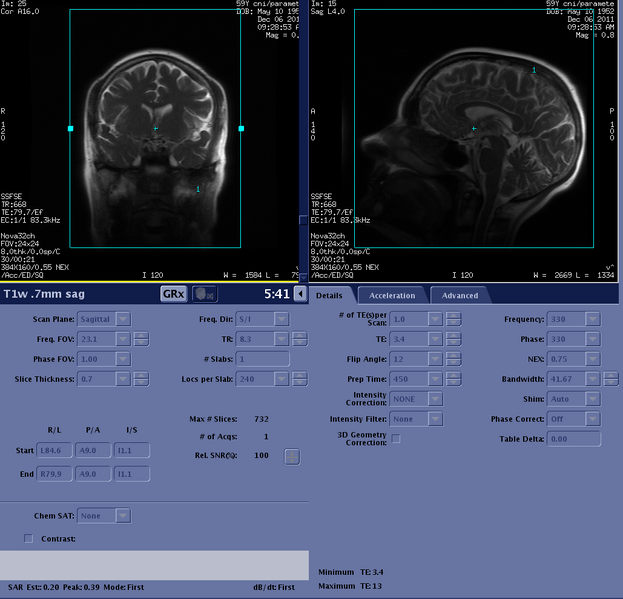Adjust Slice Thickness stepper
Screen dimensions: 623x599
pos(141,379)
